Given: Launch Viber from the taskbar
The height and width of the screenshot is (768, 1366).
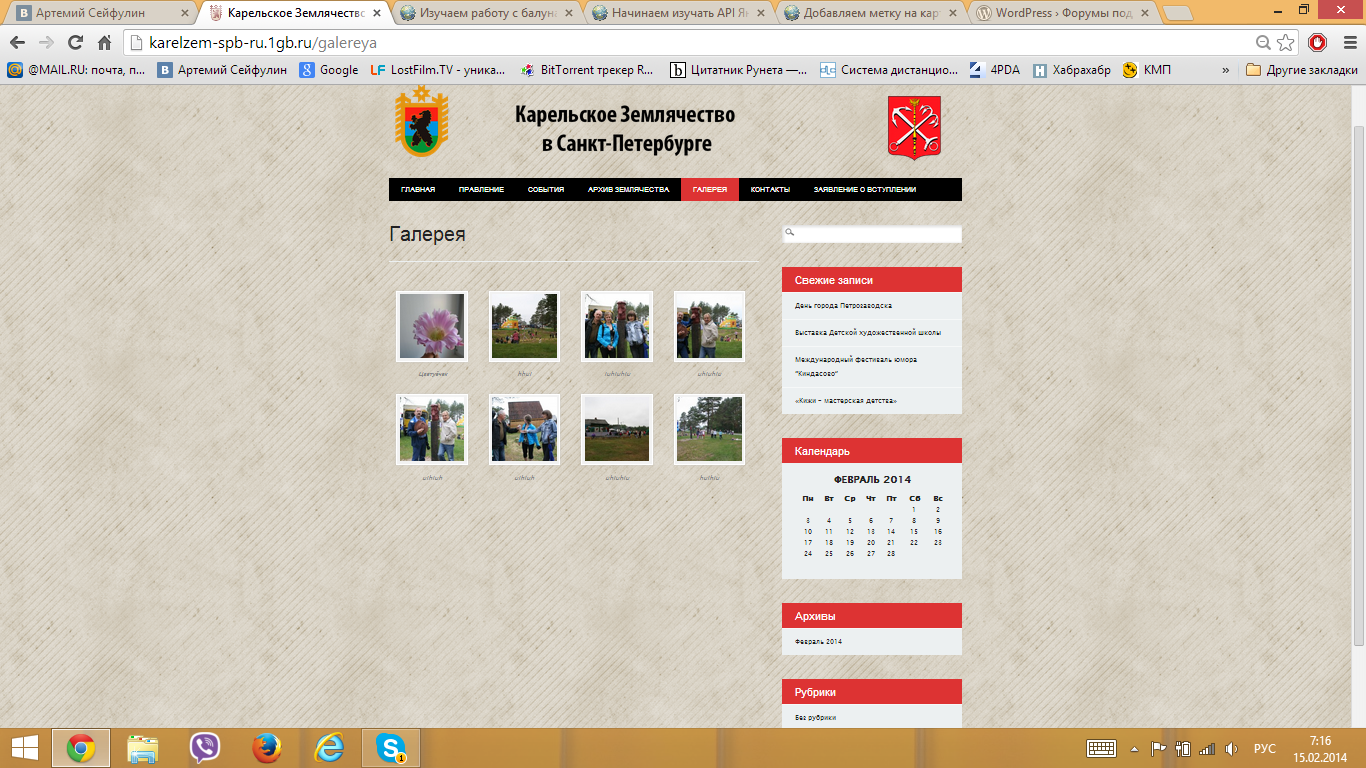Looking at the screenshot, I should tap(205, 747).
